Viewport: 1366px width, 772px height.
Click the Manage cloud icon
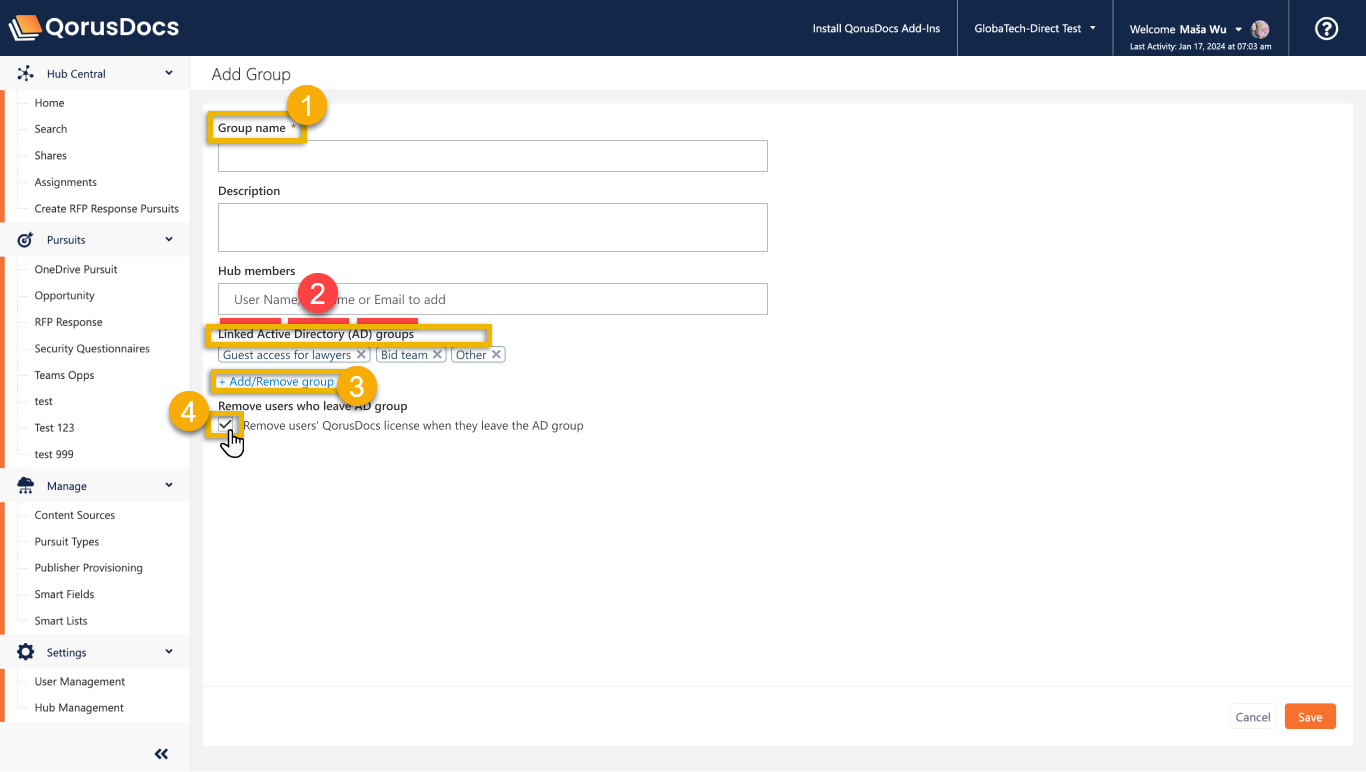(x=23, y=485)
